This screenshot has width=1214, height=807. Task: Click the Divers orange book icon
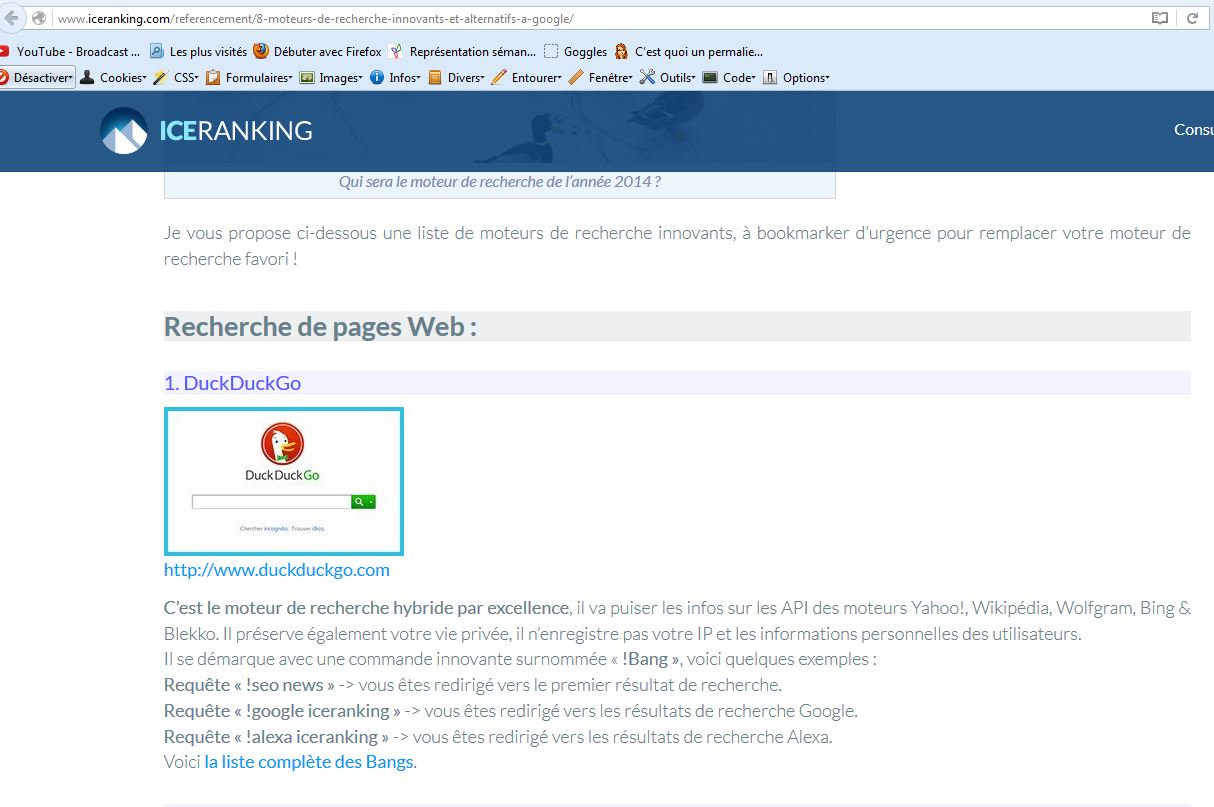pos(435,77)
